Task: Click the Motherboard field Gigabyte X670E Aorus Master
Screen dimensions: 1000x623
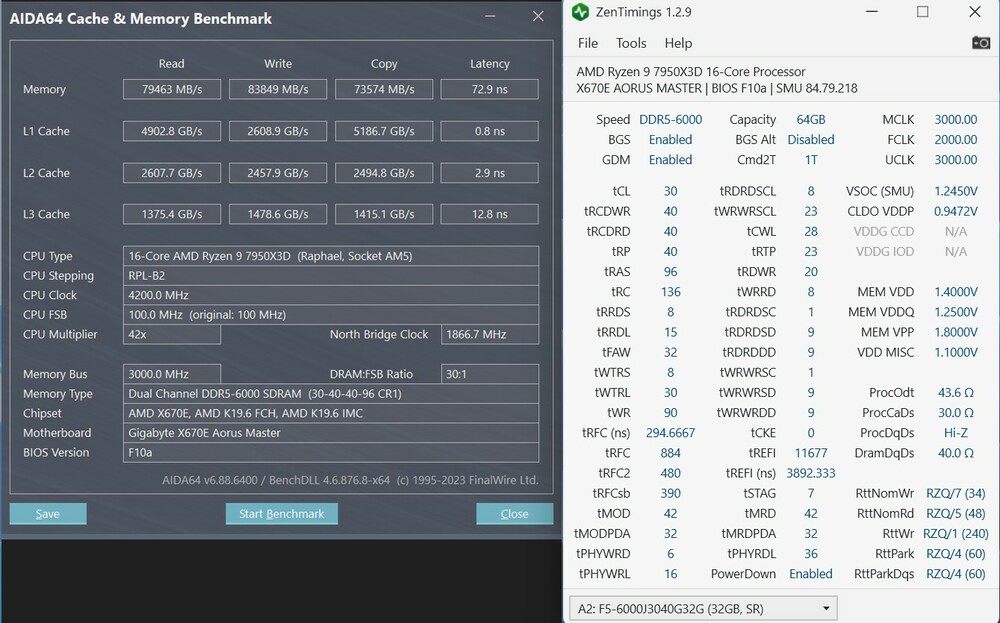Action: coord(331,433)
